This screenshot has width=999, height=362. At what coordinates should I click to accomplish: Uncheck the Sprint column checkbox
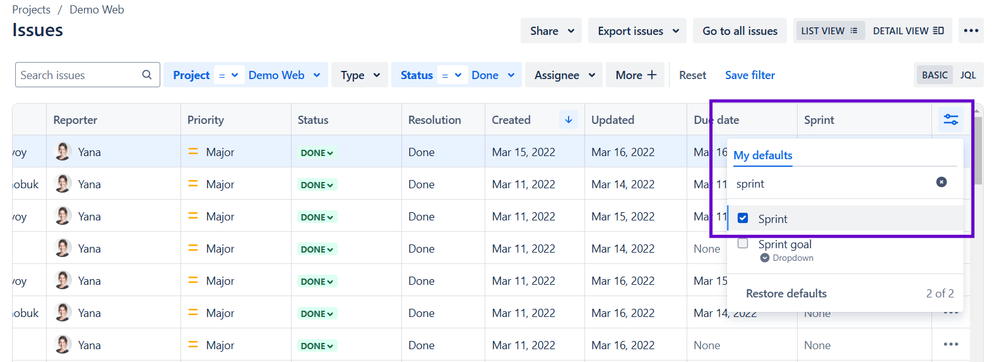pyautogui.click(x=743, y=218)
